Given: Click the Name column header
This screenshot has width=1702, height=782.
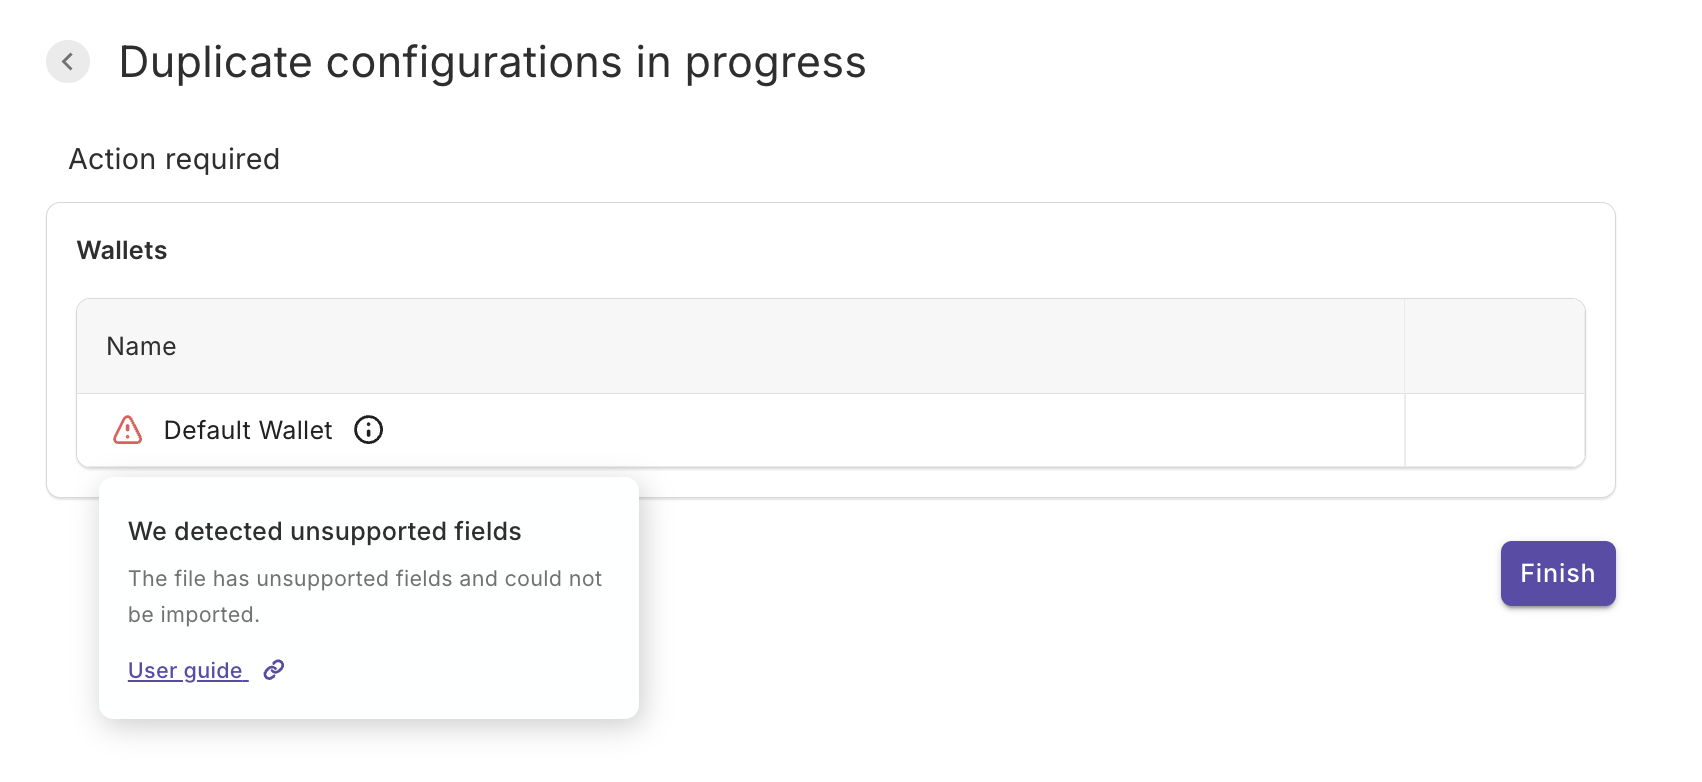Looking at the screenshot, I should point(141,347).
